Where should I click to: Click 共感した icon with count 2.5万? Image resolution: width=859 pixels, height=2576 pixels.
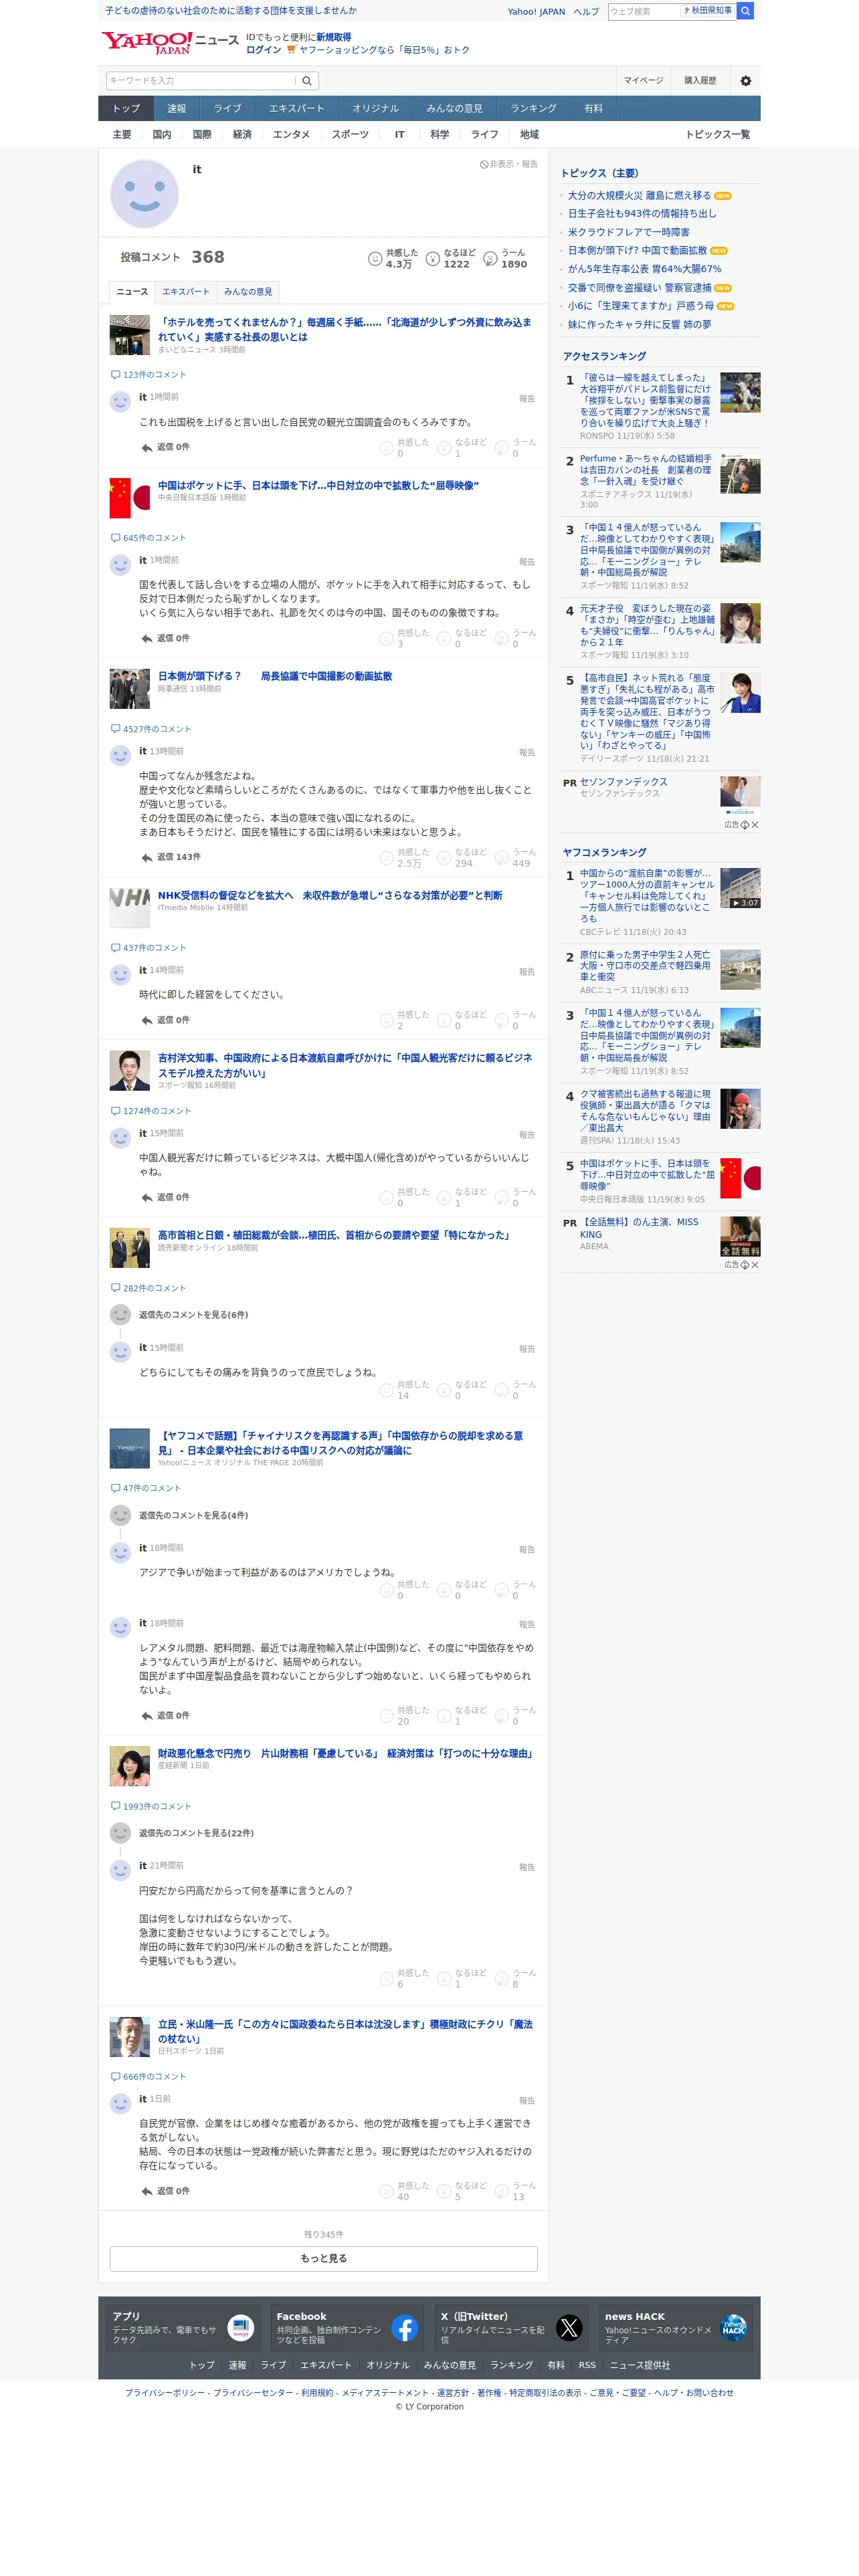click(386, 857)
